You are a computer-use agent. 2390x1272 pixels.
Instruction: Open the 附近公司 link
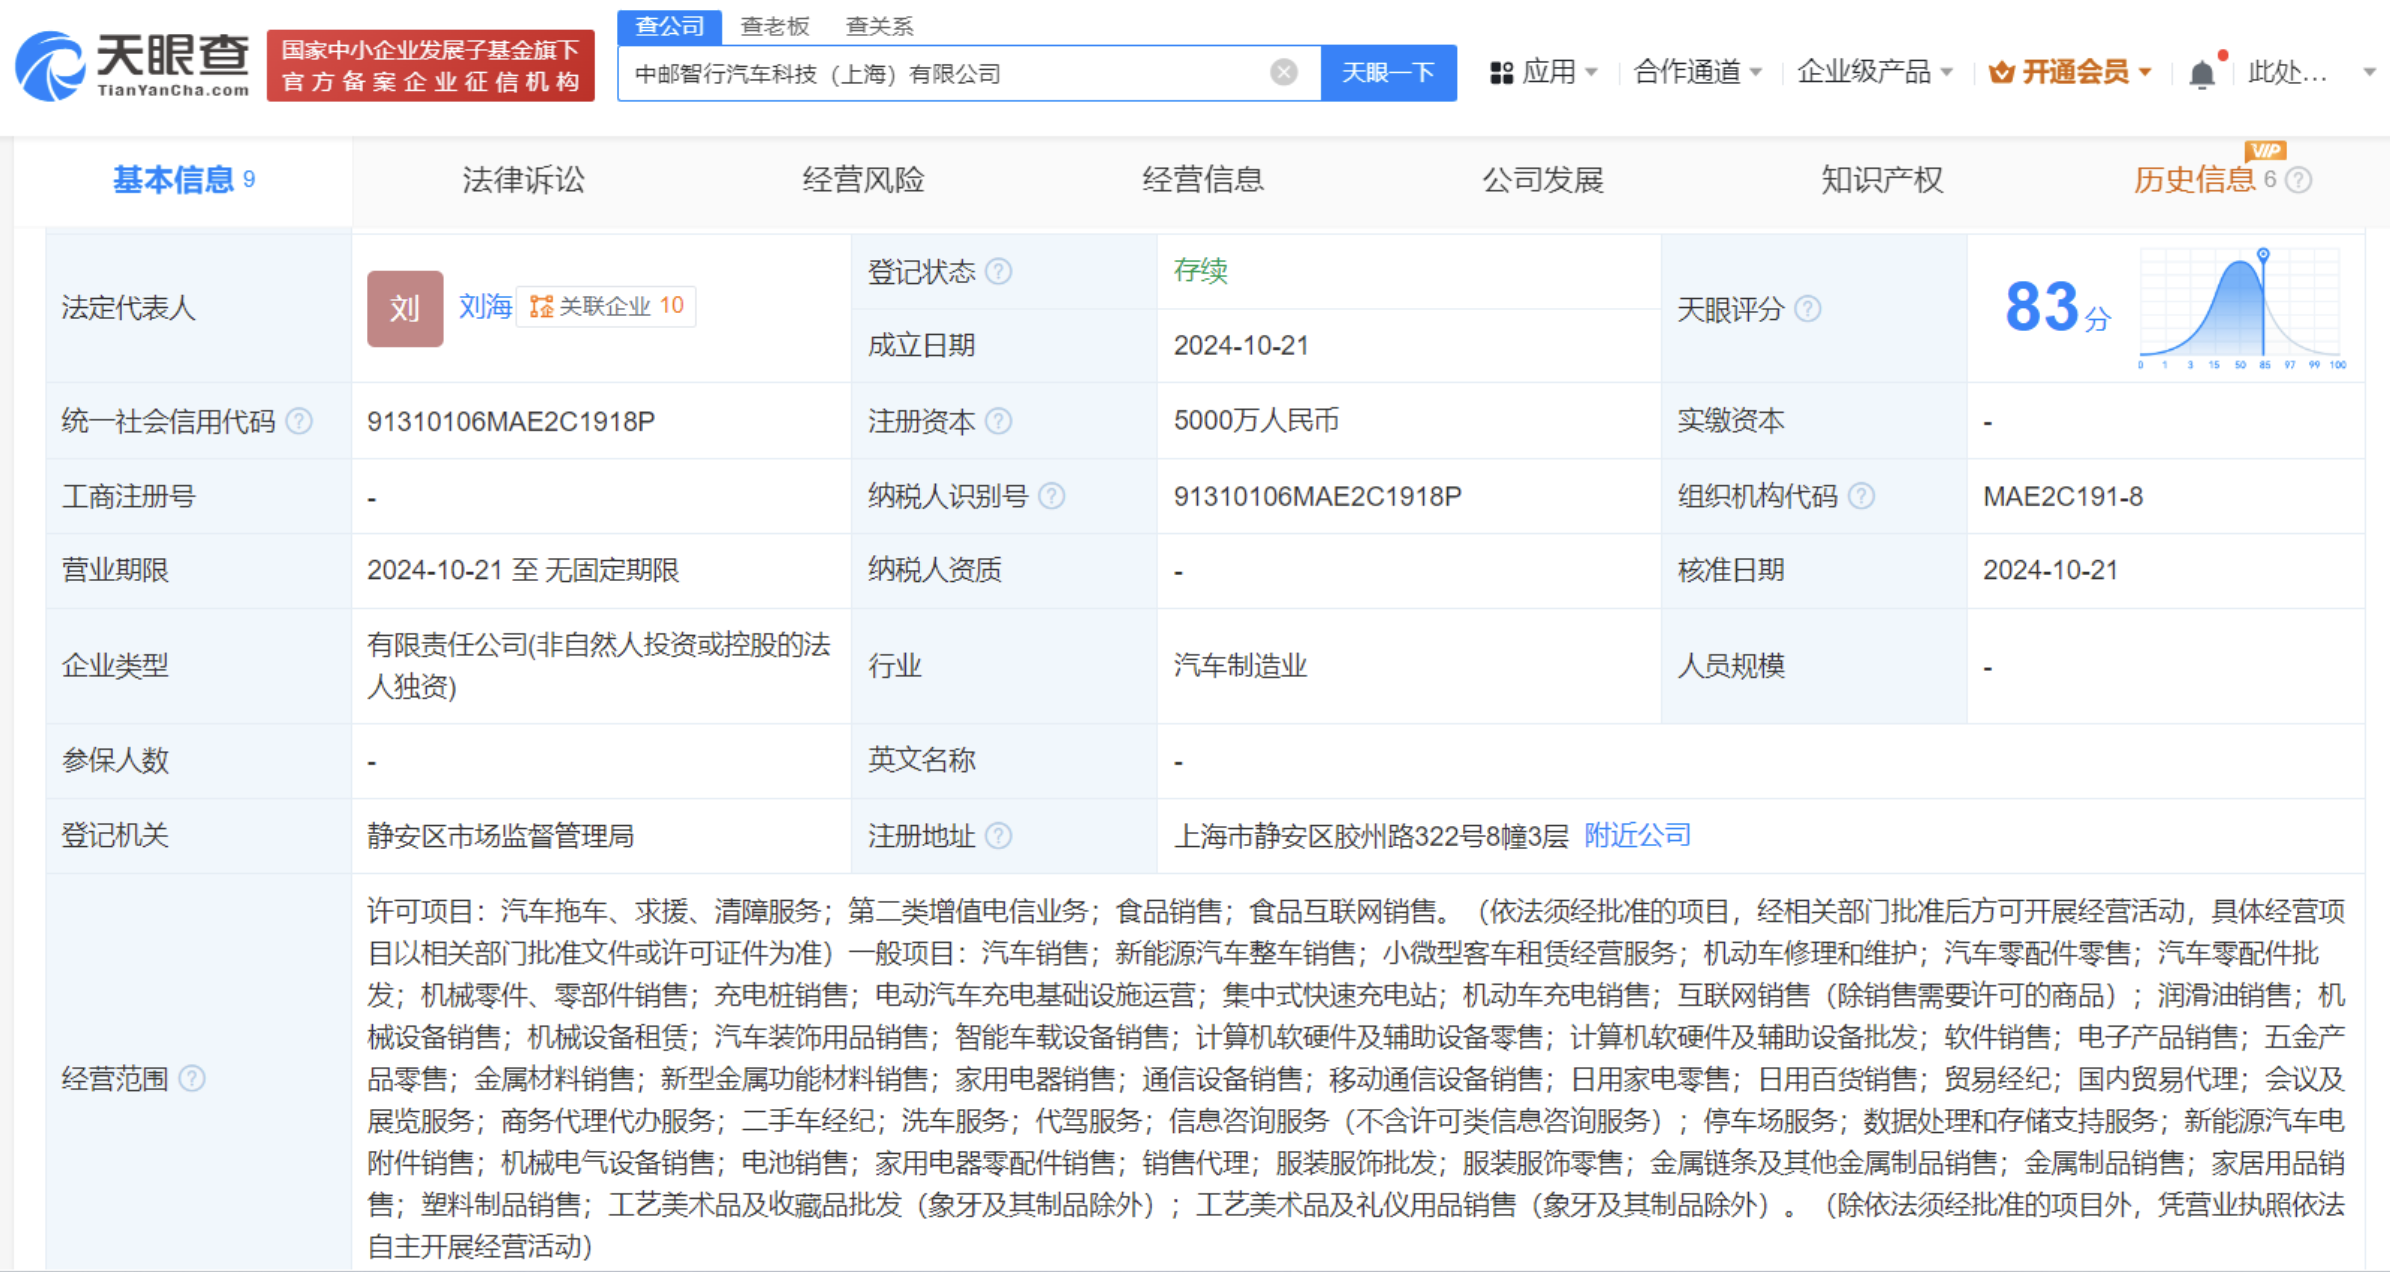1637,835
